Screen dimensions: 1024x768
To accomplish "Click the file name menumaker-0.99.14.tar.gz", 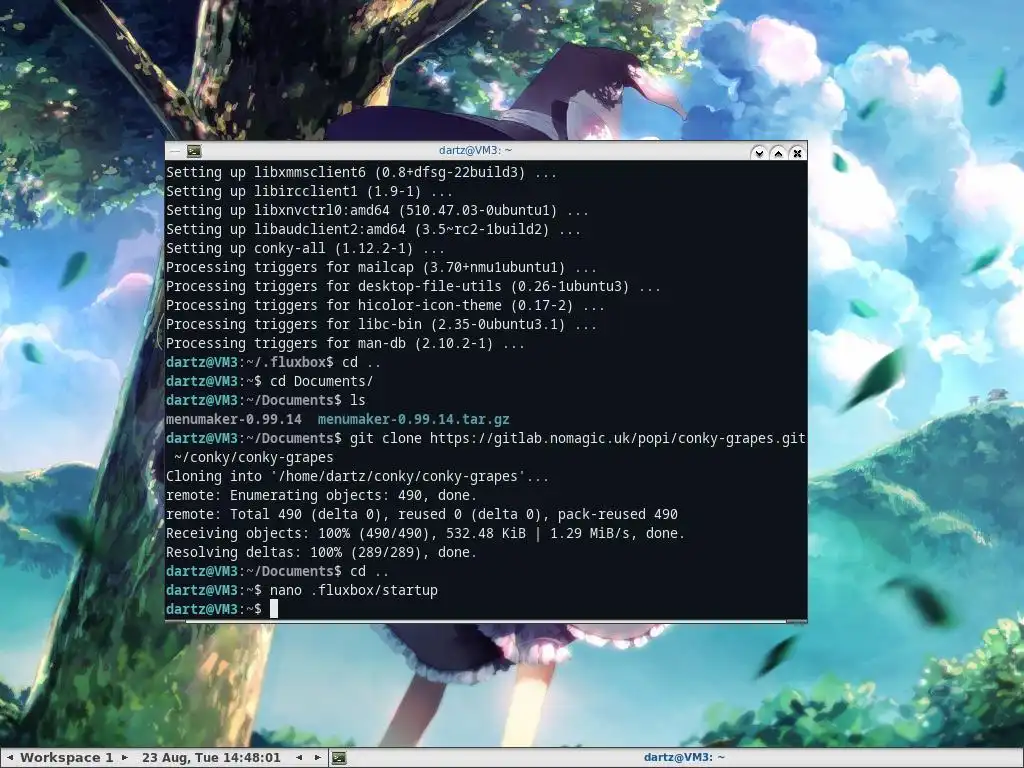I will click(413, 419).
